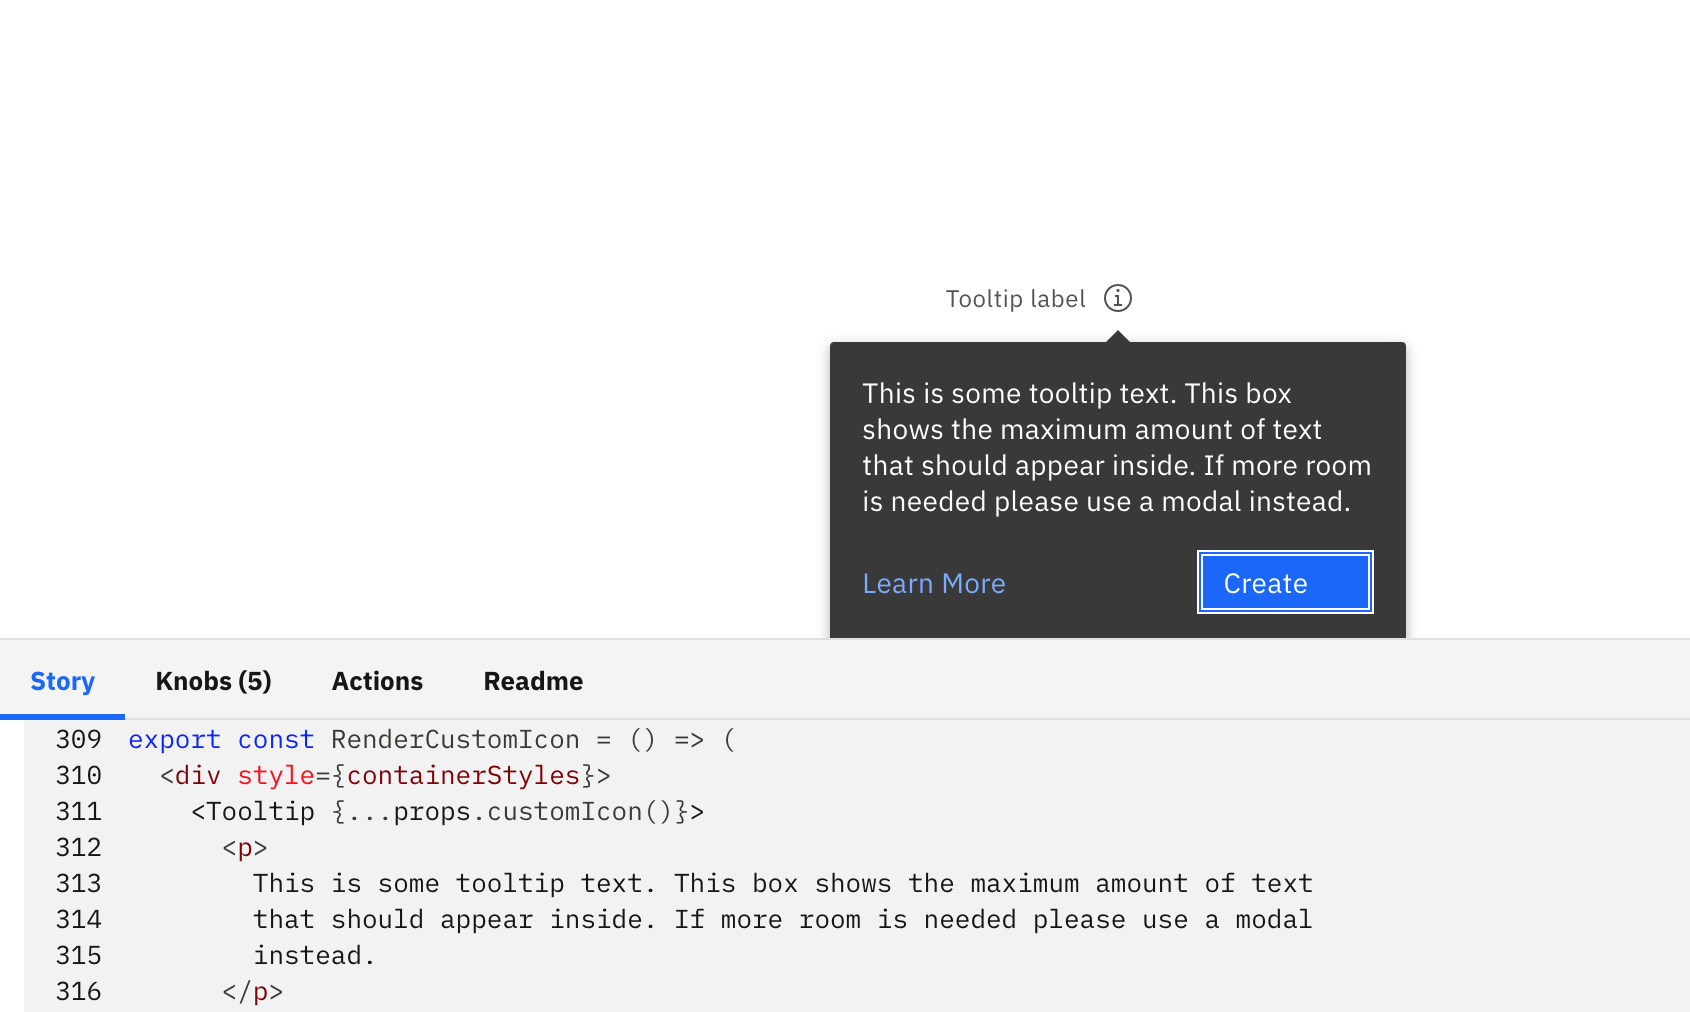Open the Actions tab
The width and height of the screenshot is (1690, 1012).
[x=377, y=681]
